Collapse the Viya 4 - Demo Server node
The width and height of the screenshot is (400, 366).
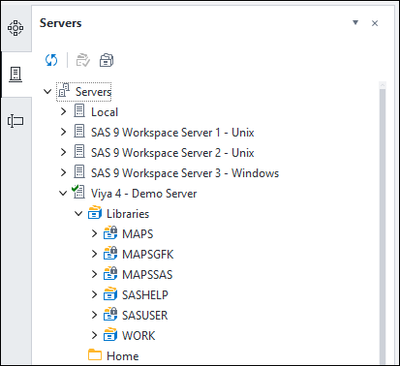[63, 193]
